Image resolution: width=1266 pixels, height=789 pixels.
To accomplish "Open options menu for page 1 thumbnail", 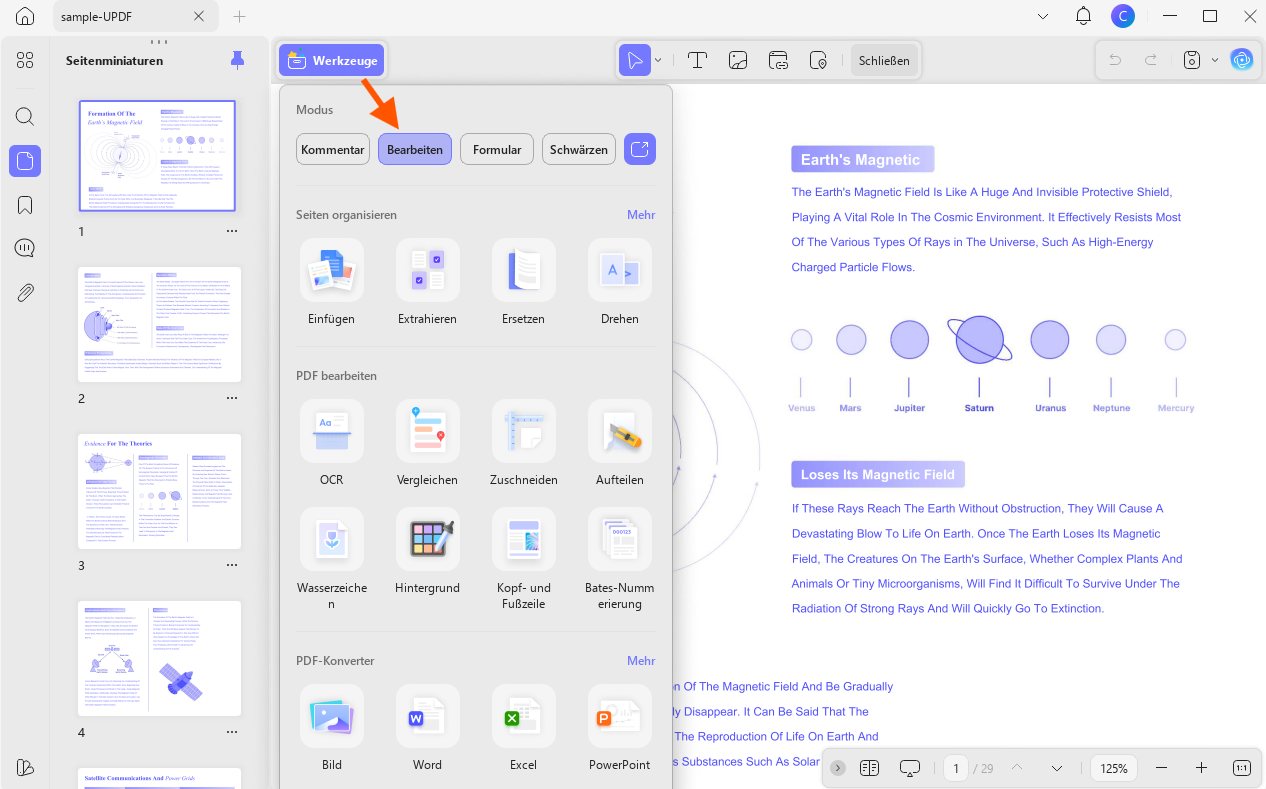I will (232, 231).
